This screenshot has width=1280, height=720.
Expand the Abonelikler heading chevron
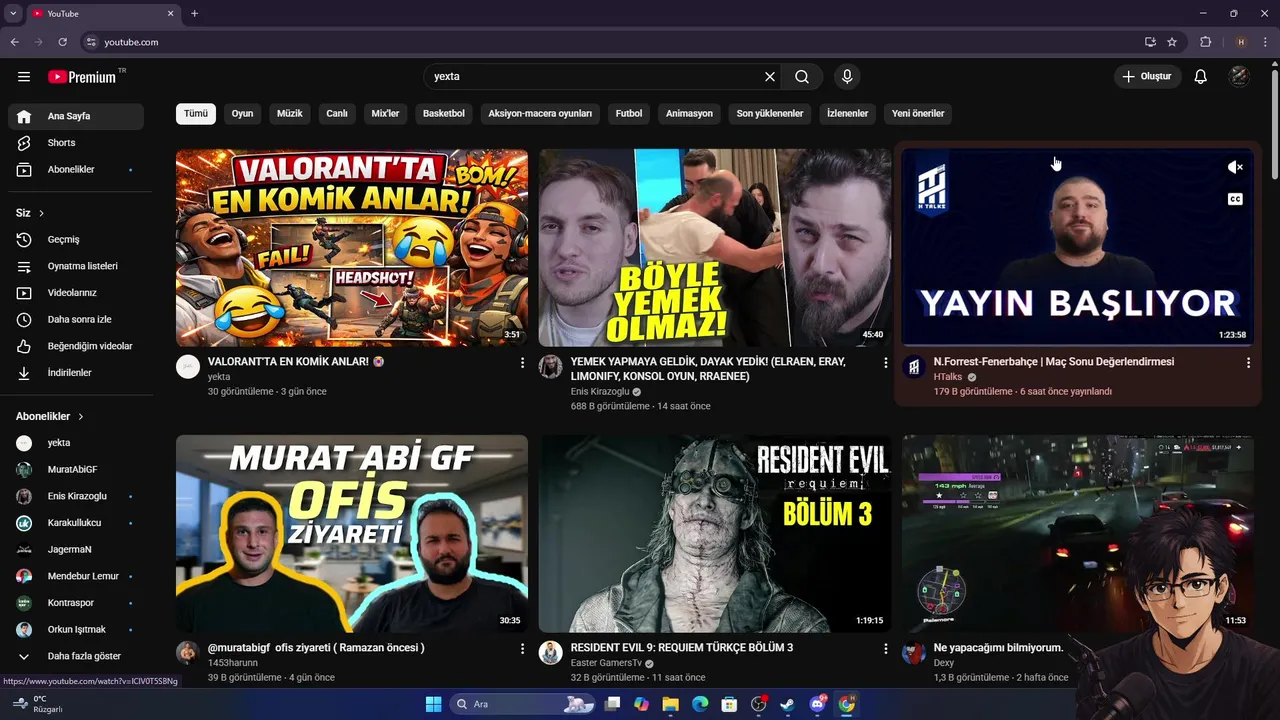pyautogui.click(x=81, y=416)
